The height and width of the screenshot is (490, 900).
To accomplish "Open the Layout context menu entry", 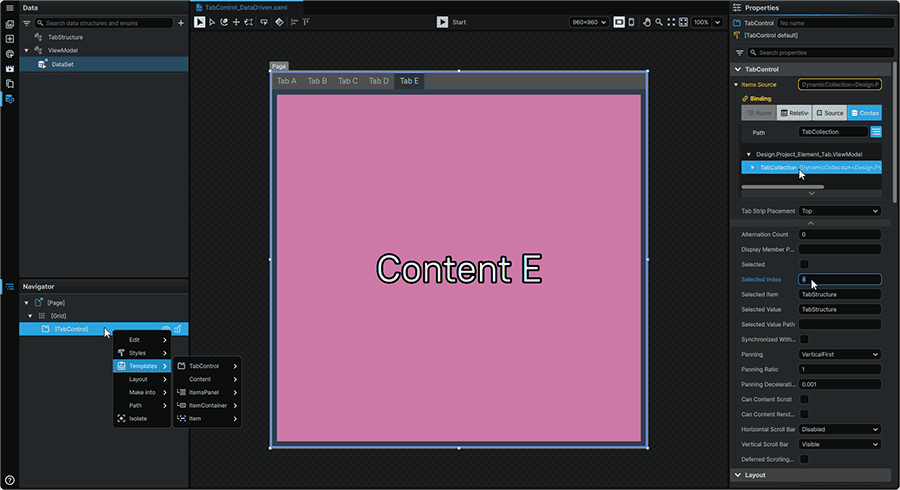I will click(142, 379).
